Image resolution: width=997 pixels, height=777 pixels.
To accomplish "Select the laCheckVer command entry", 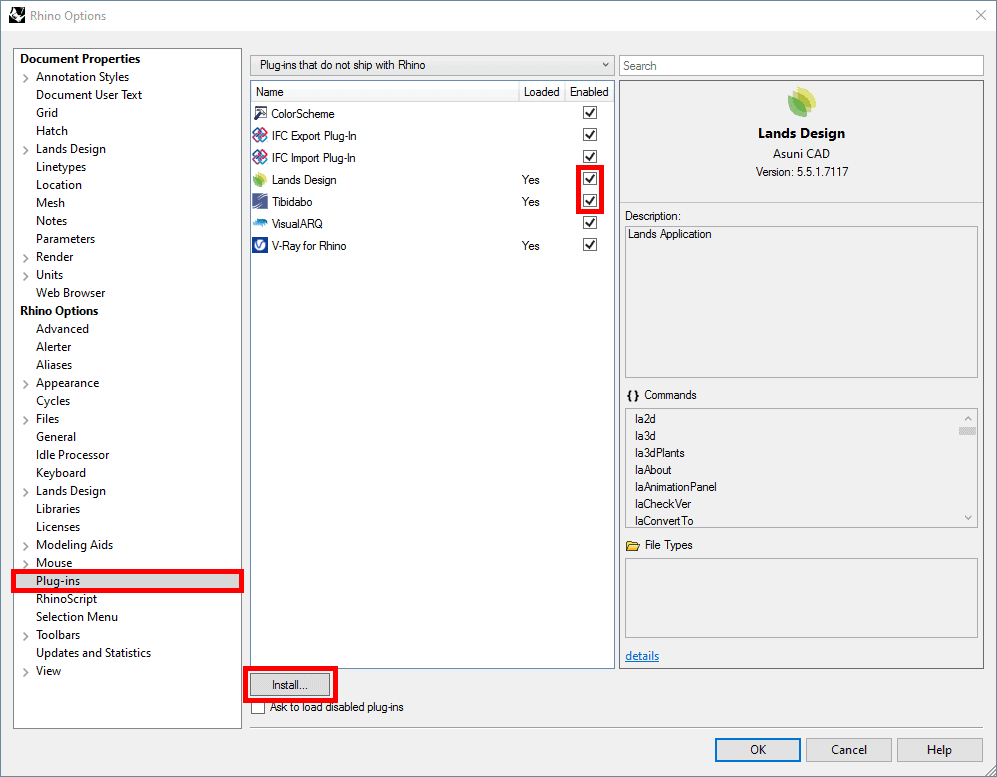I will (663, 504).
